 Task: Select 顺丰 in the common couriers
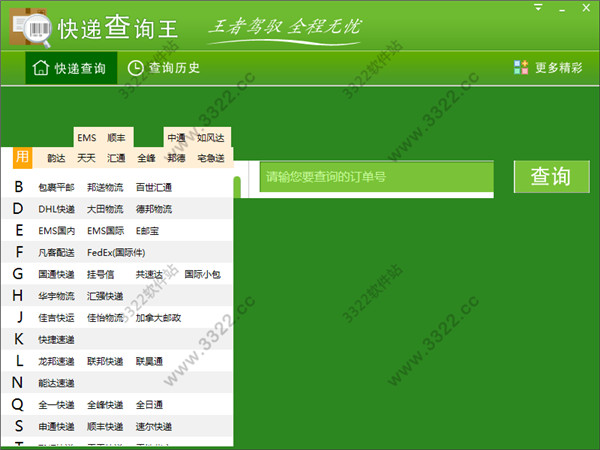click(116, 137)
